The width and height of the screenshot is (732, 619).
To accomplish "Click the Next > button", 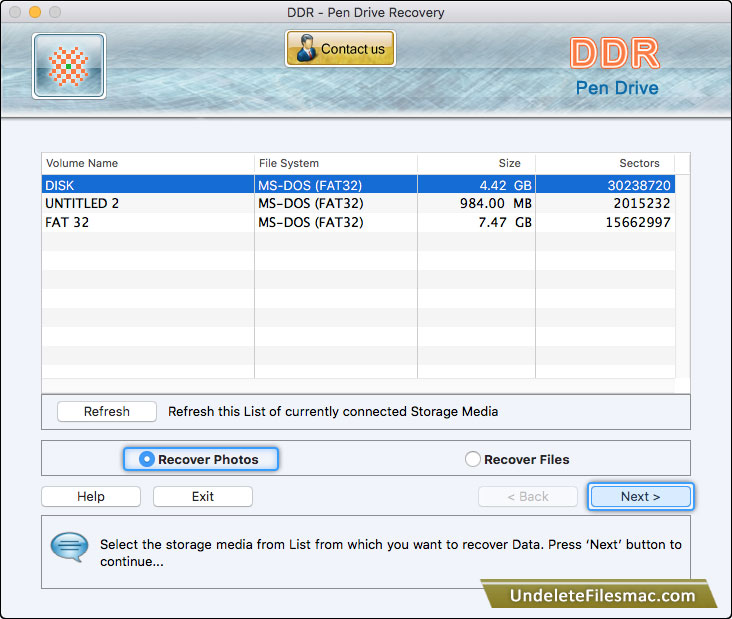I will click(640, 496).
